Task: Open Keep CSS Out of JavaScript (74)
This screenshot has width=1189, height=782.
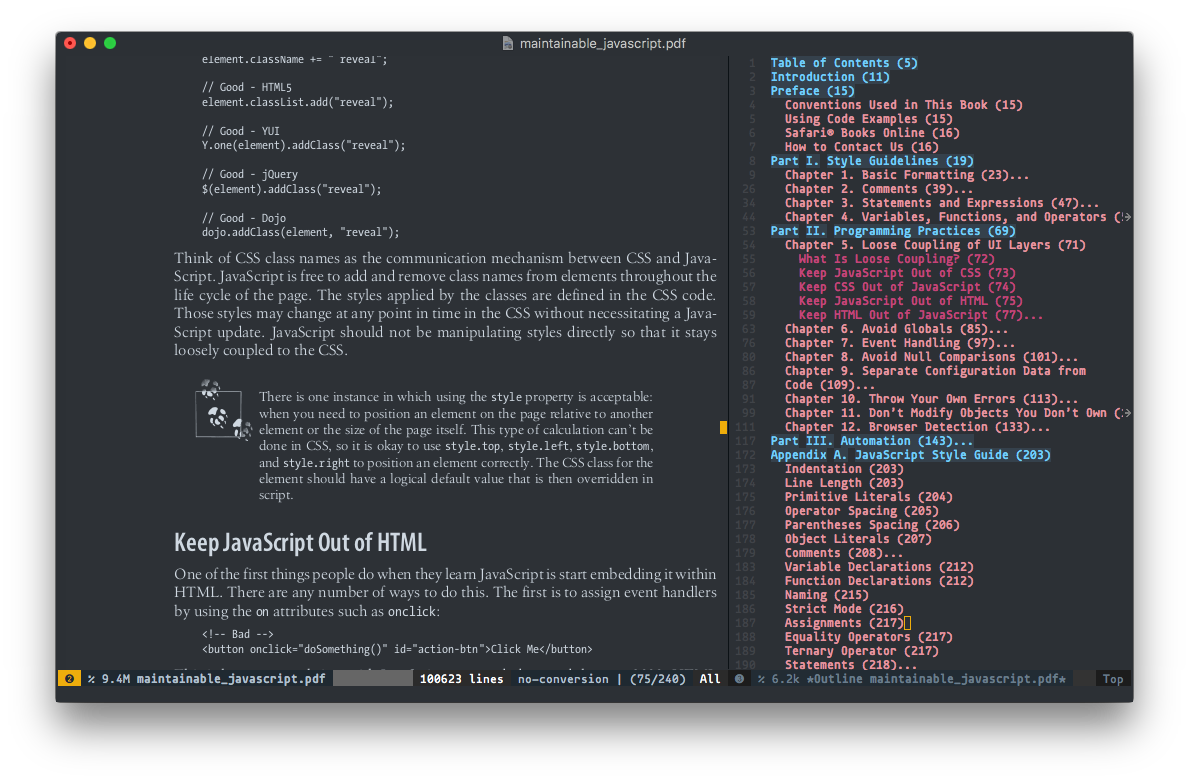Action: tap(907, 287)
